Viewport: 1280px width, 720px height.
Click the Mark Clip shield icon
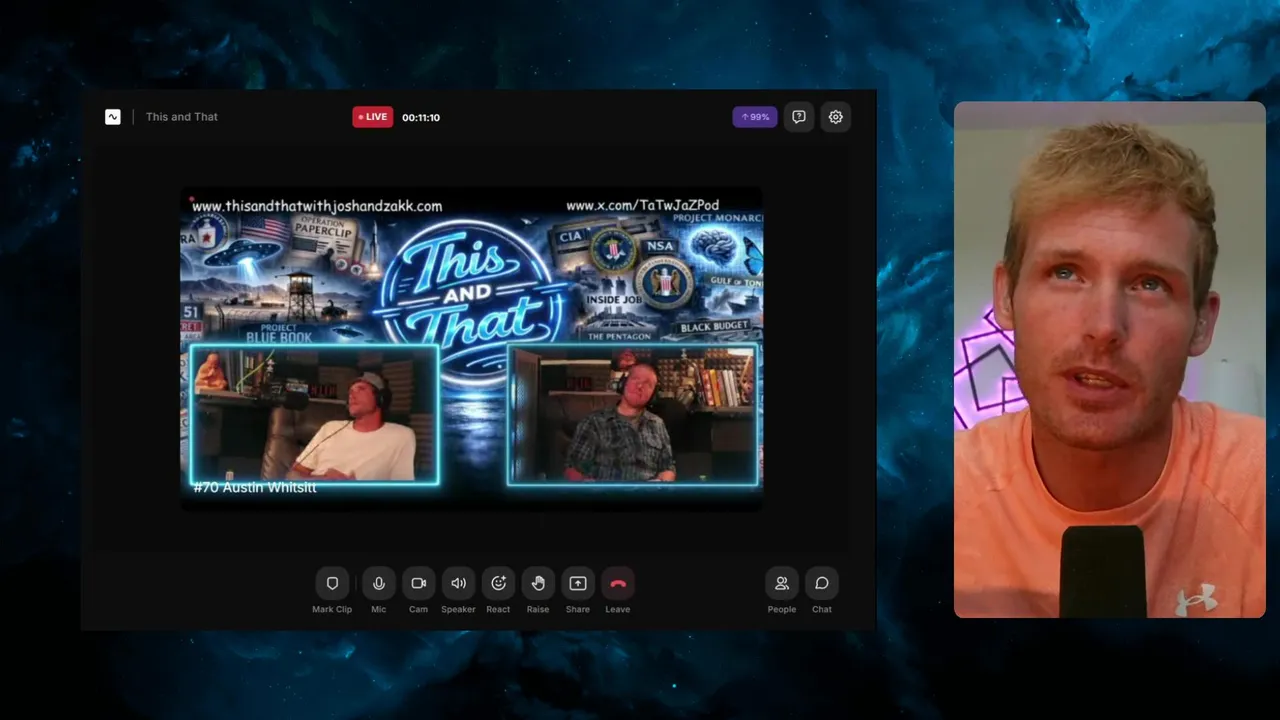(x=332, y=583)
